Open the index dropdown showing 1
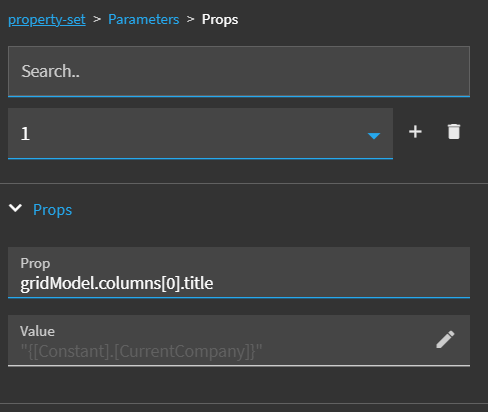 click(200, 133)
